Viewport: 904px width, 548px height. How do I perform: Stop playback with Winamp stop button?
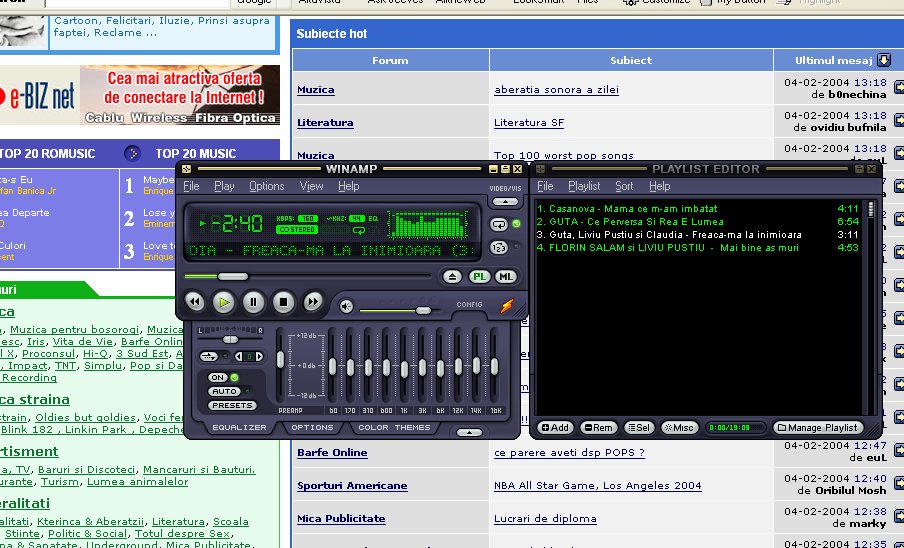click(x=283, y=302)
